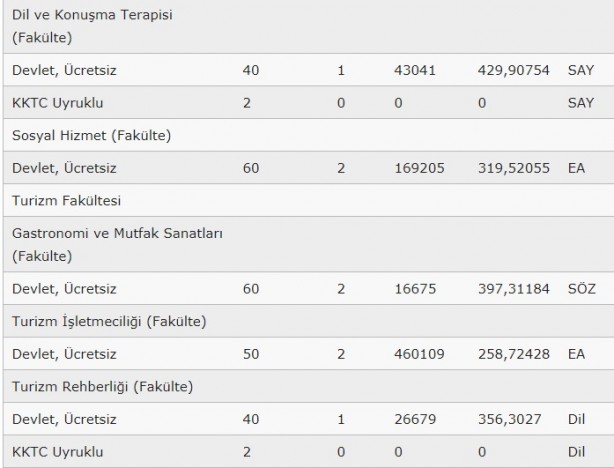The height and width of the screenshot is (468, 614).
Task: Click the last KKTC Uyruklu row label
Action: 58,452
